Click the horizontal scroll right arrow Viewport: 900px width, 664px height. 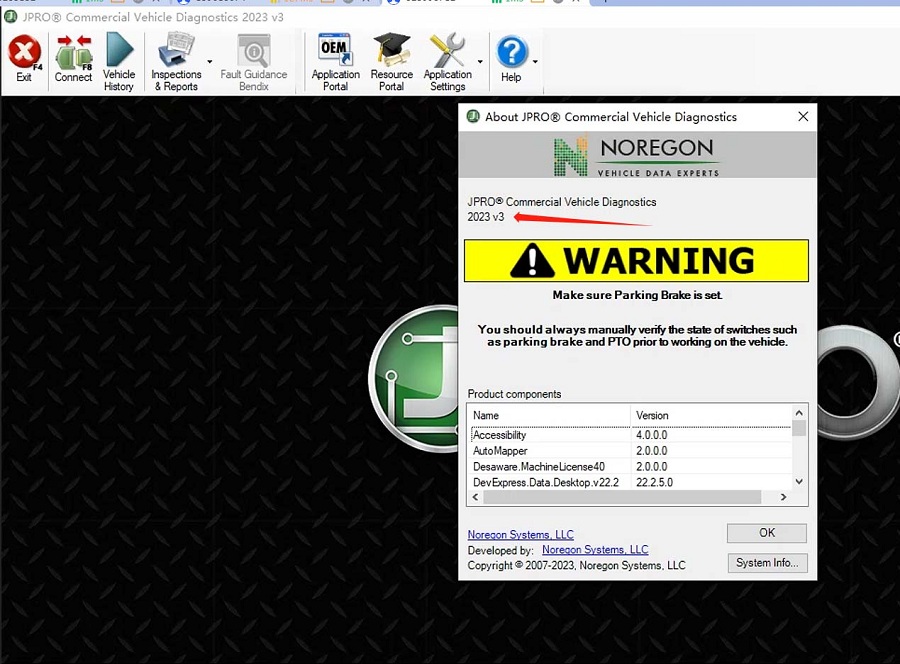(x=783, y=497)
